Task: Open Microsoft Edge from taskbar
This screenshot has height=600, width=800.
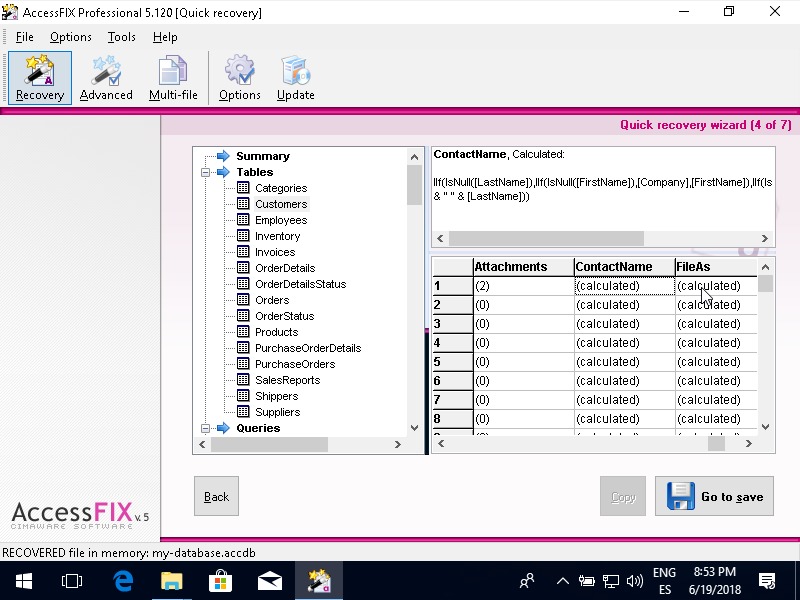Action: (123, 580)
